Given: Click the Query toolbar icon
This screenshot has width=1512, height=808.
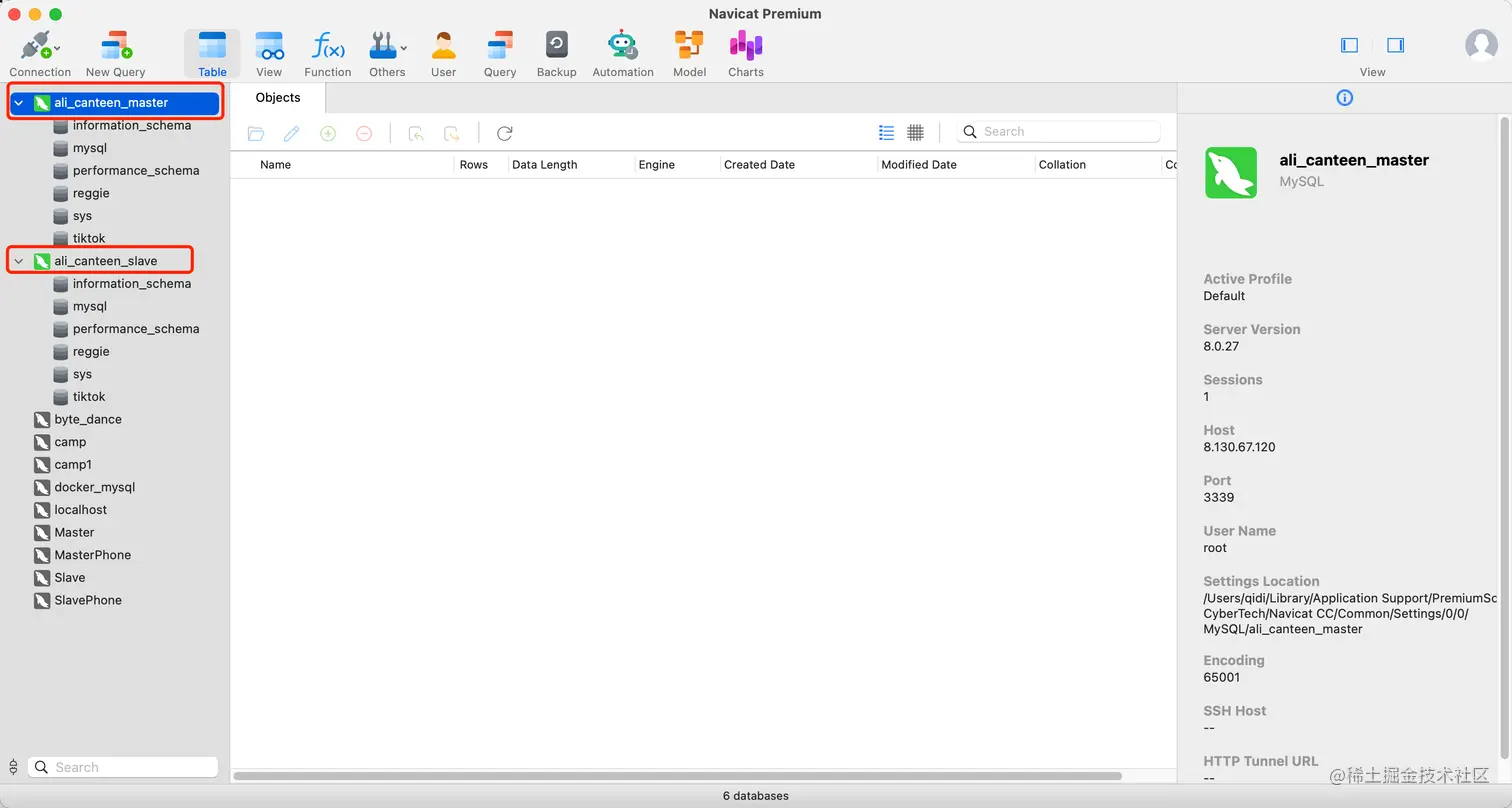Looking at the screenshot, I should click(500, 46).
